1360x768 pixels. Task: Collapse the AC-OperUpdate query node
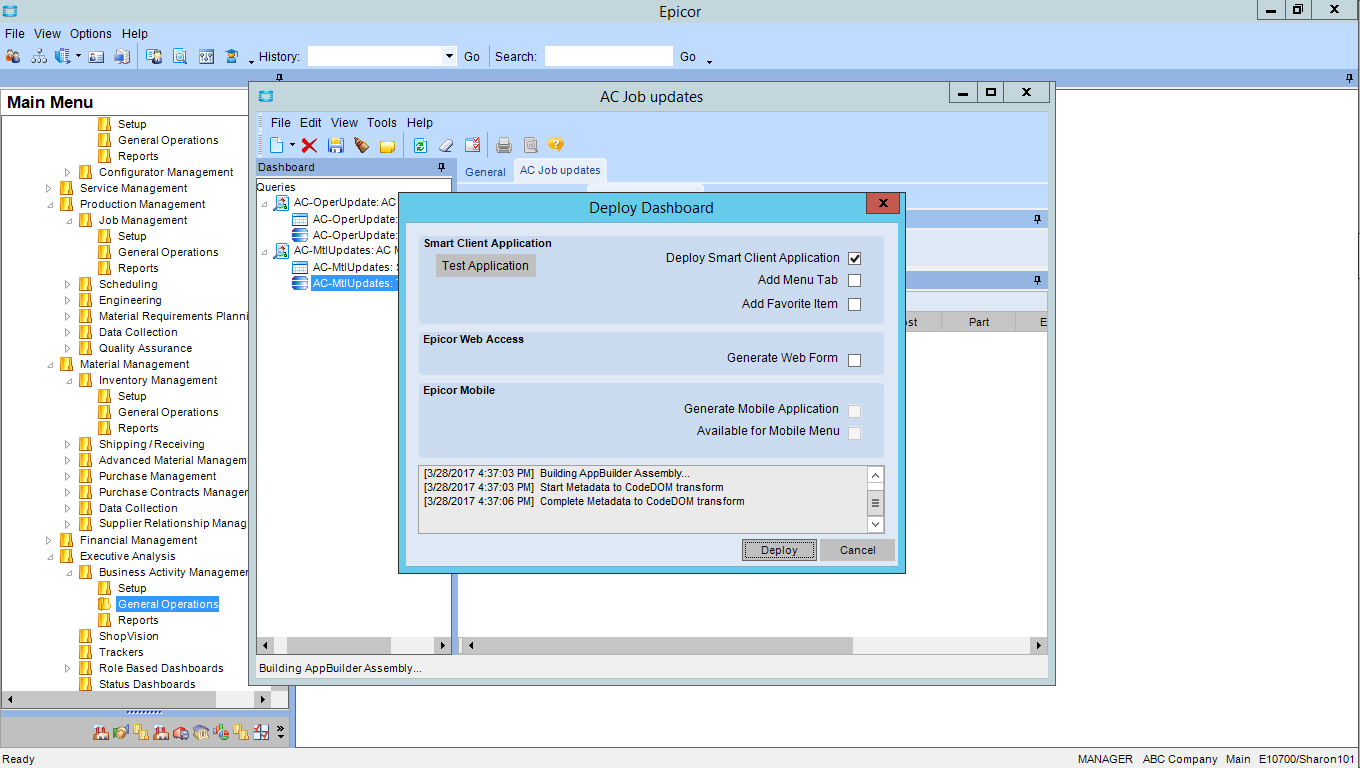[265, 203]
